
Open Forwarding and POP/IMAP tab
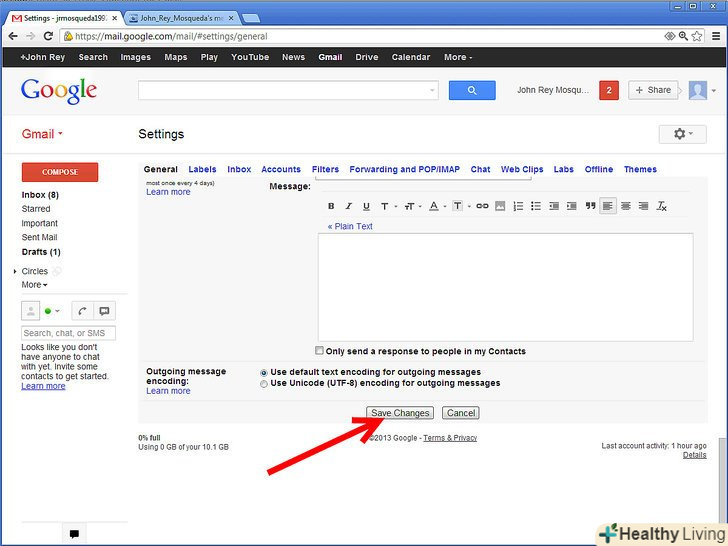[404, 169]
